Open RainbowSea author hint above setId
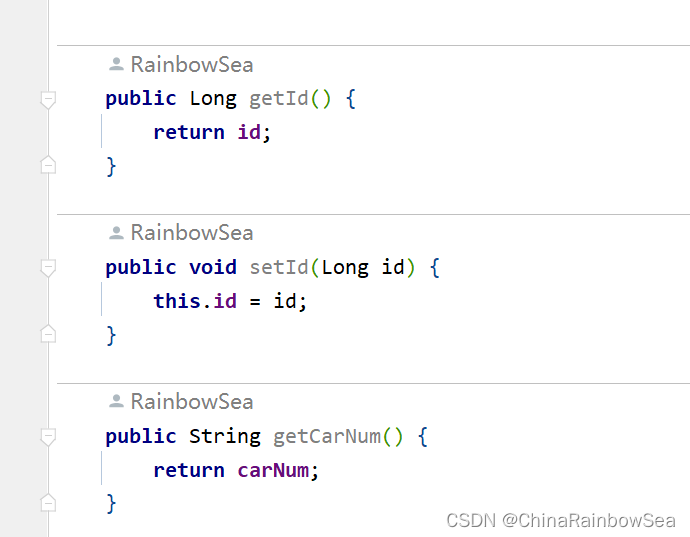The width and height of the screenshot is (690, 537). 192,233
